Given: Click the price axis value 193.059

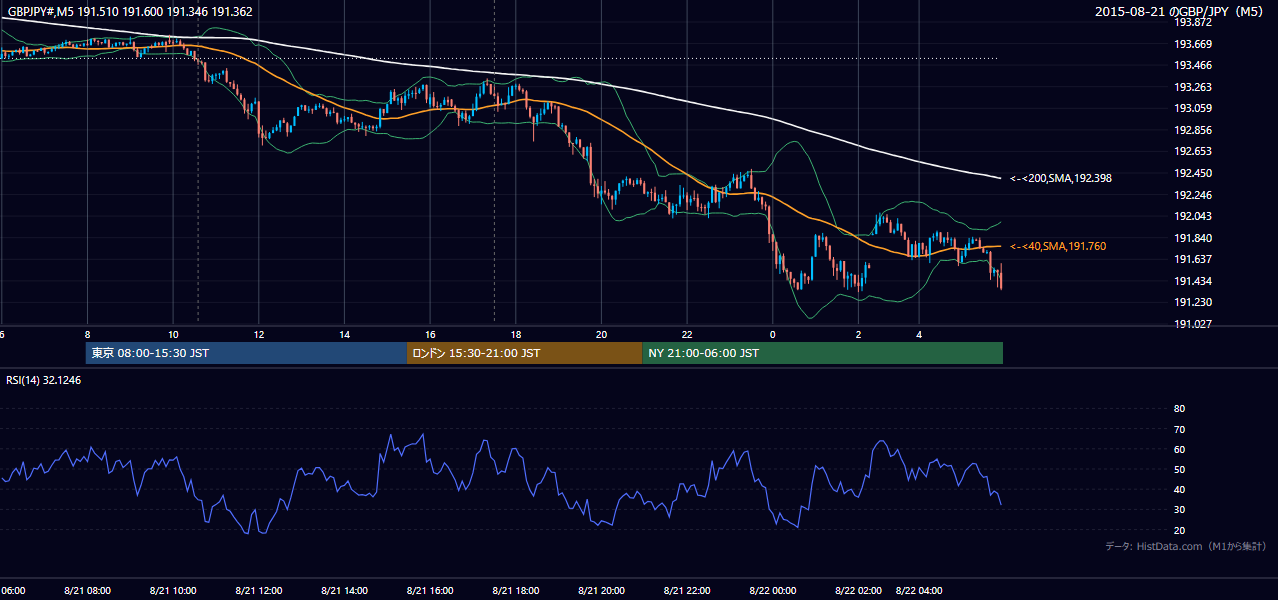Looking at the screenshot, I should [x=1194, y=108].
